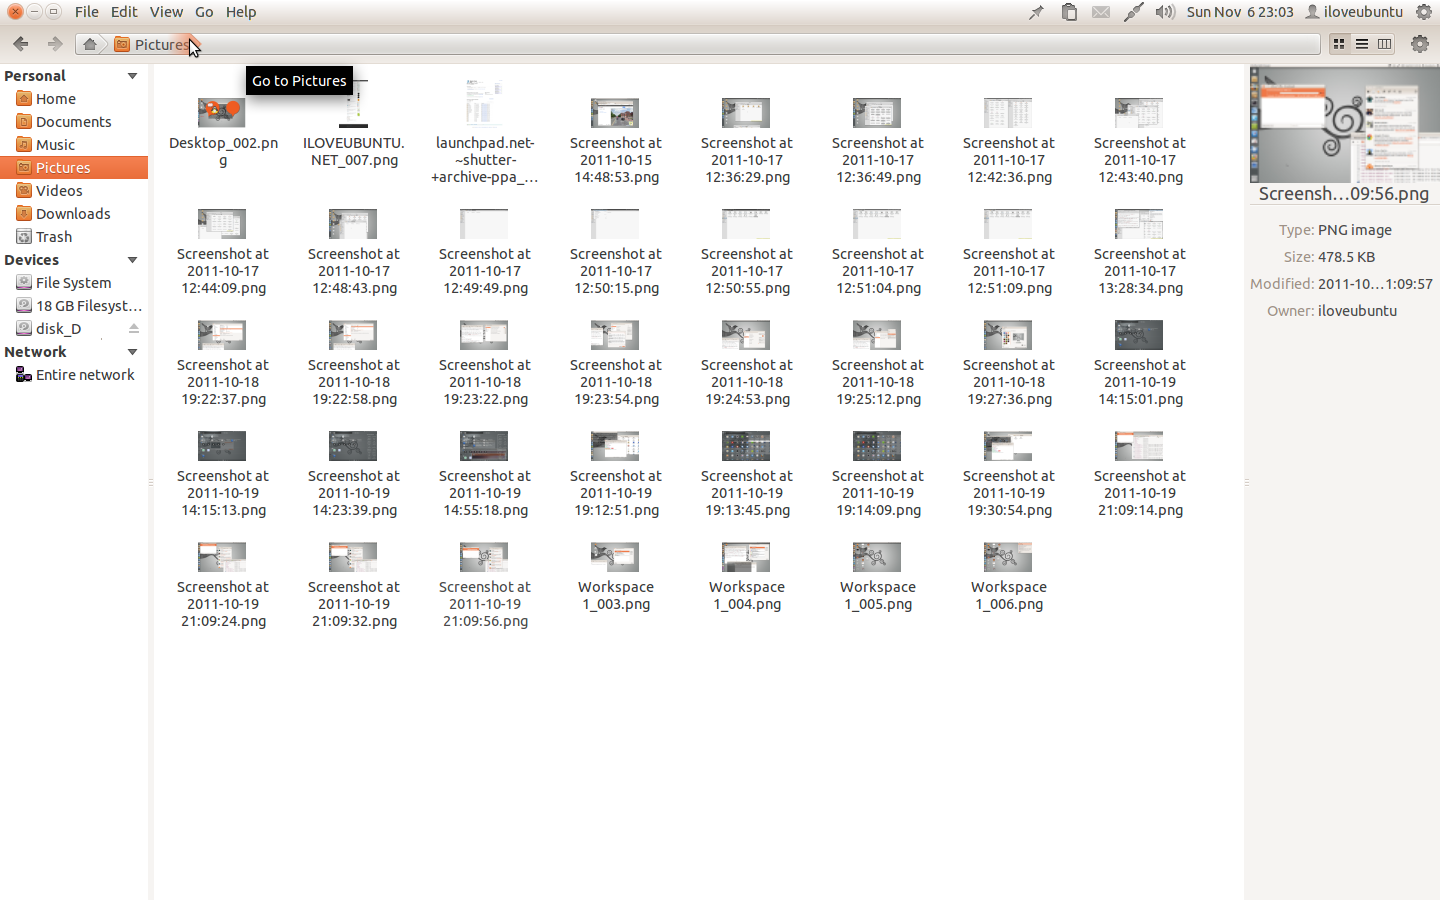Select Screenshot at 2011-10-19 14:15:01.png
This screenshot has width=1440, height=900.
pyautogui.click(x=1139, y=364)
